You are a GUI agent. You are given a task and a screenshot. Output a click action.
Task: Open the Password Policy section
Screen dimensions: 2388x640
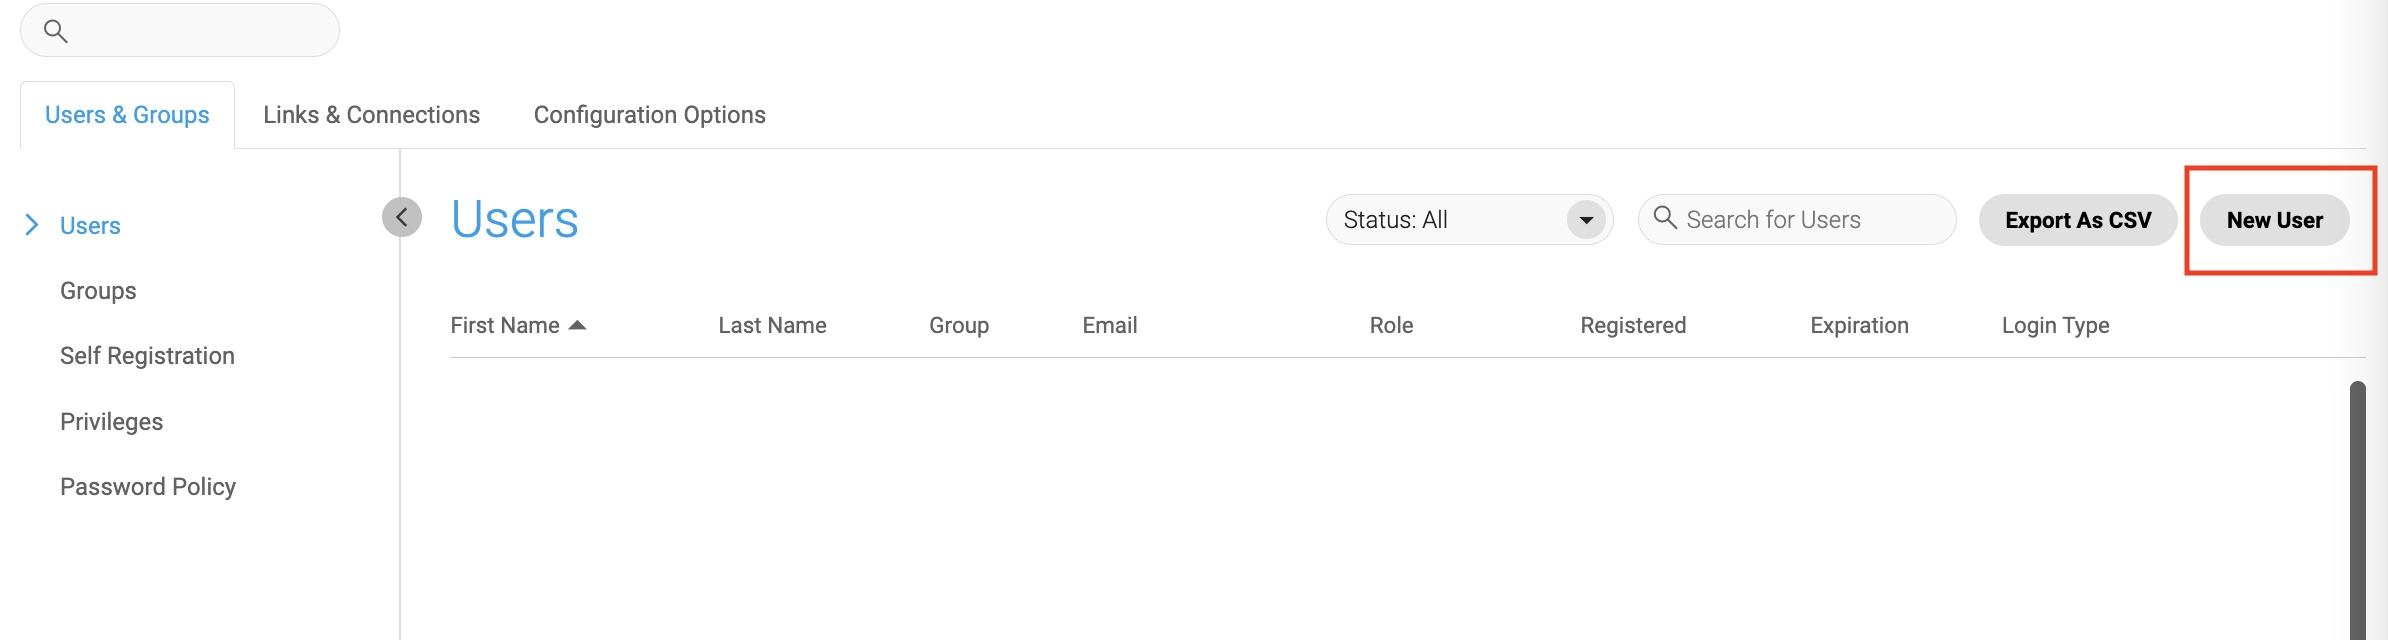pyautogui.click(x=148, y=486)
